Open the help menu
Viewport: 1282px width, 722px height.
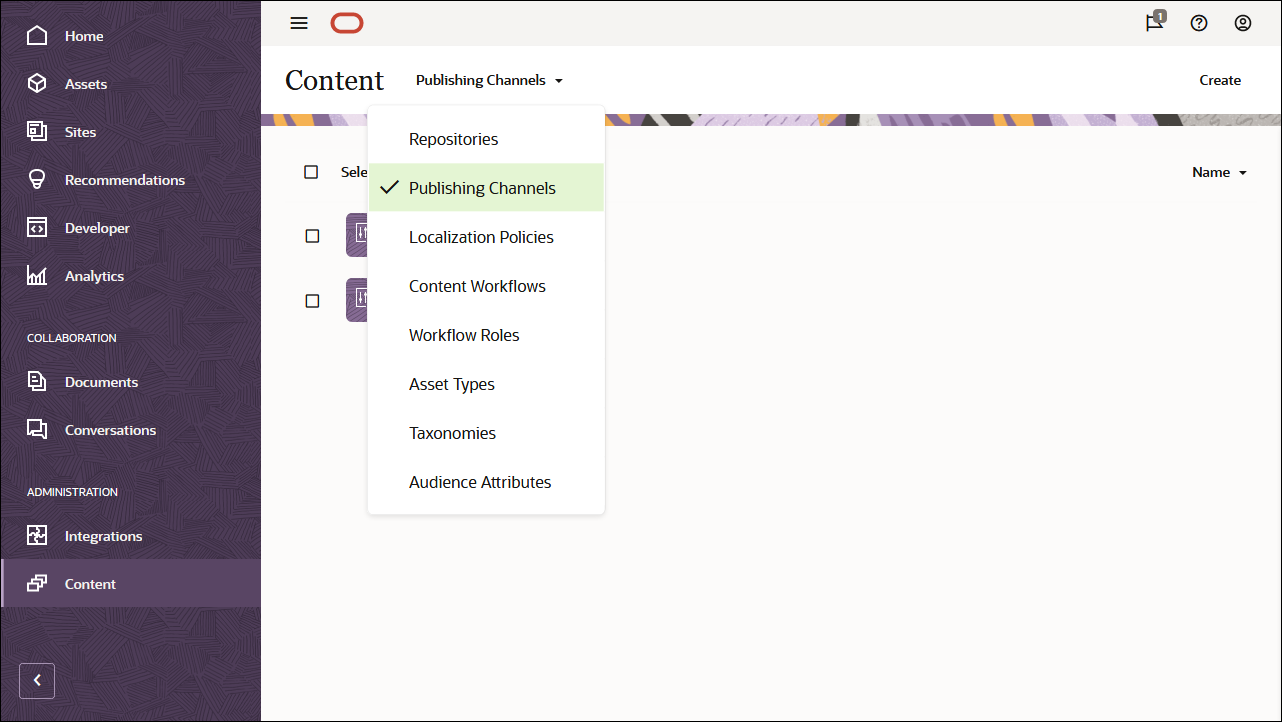point(1199,23)
